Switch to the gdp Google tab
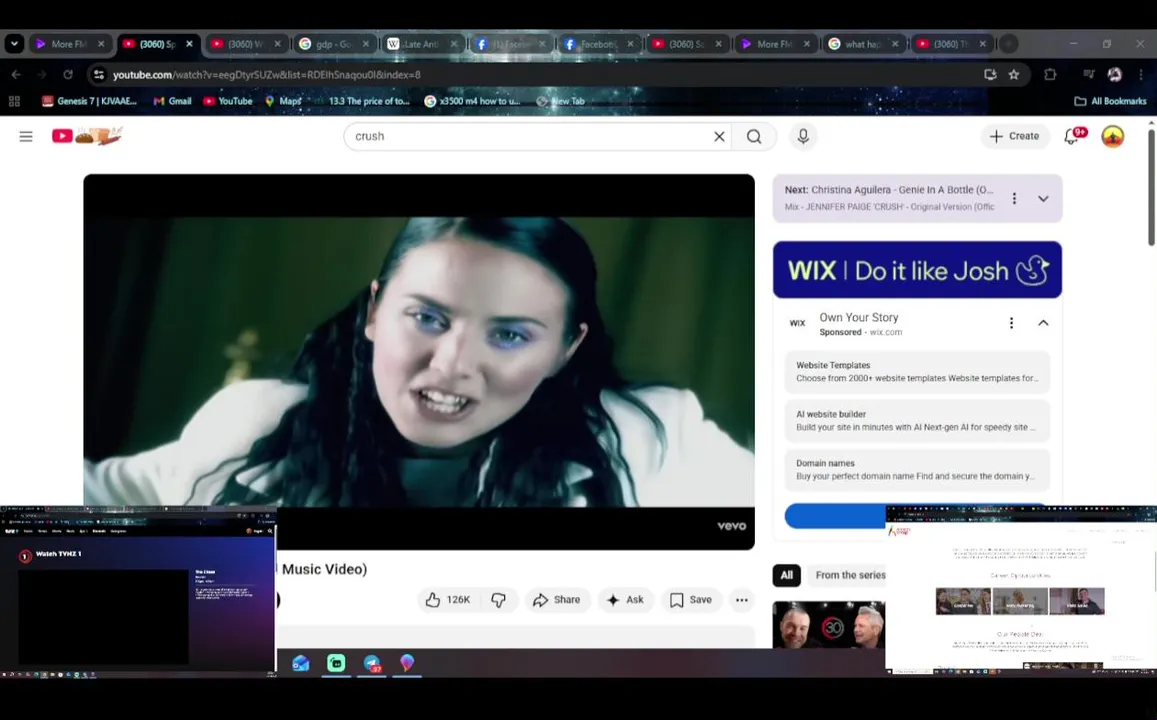The image size is (1157, 720). (x=334, y=44)
